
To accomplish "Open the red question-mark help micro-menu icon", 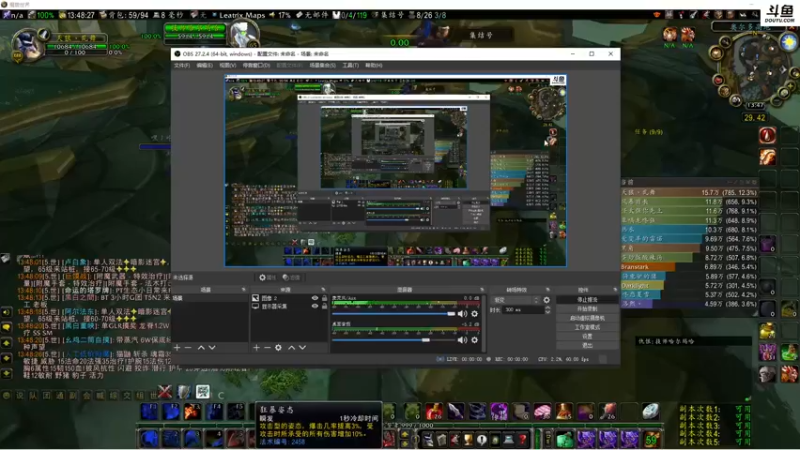I will (522, 439).
